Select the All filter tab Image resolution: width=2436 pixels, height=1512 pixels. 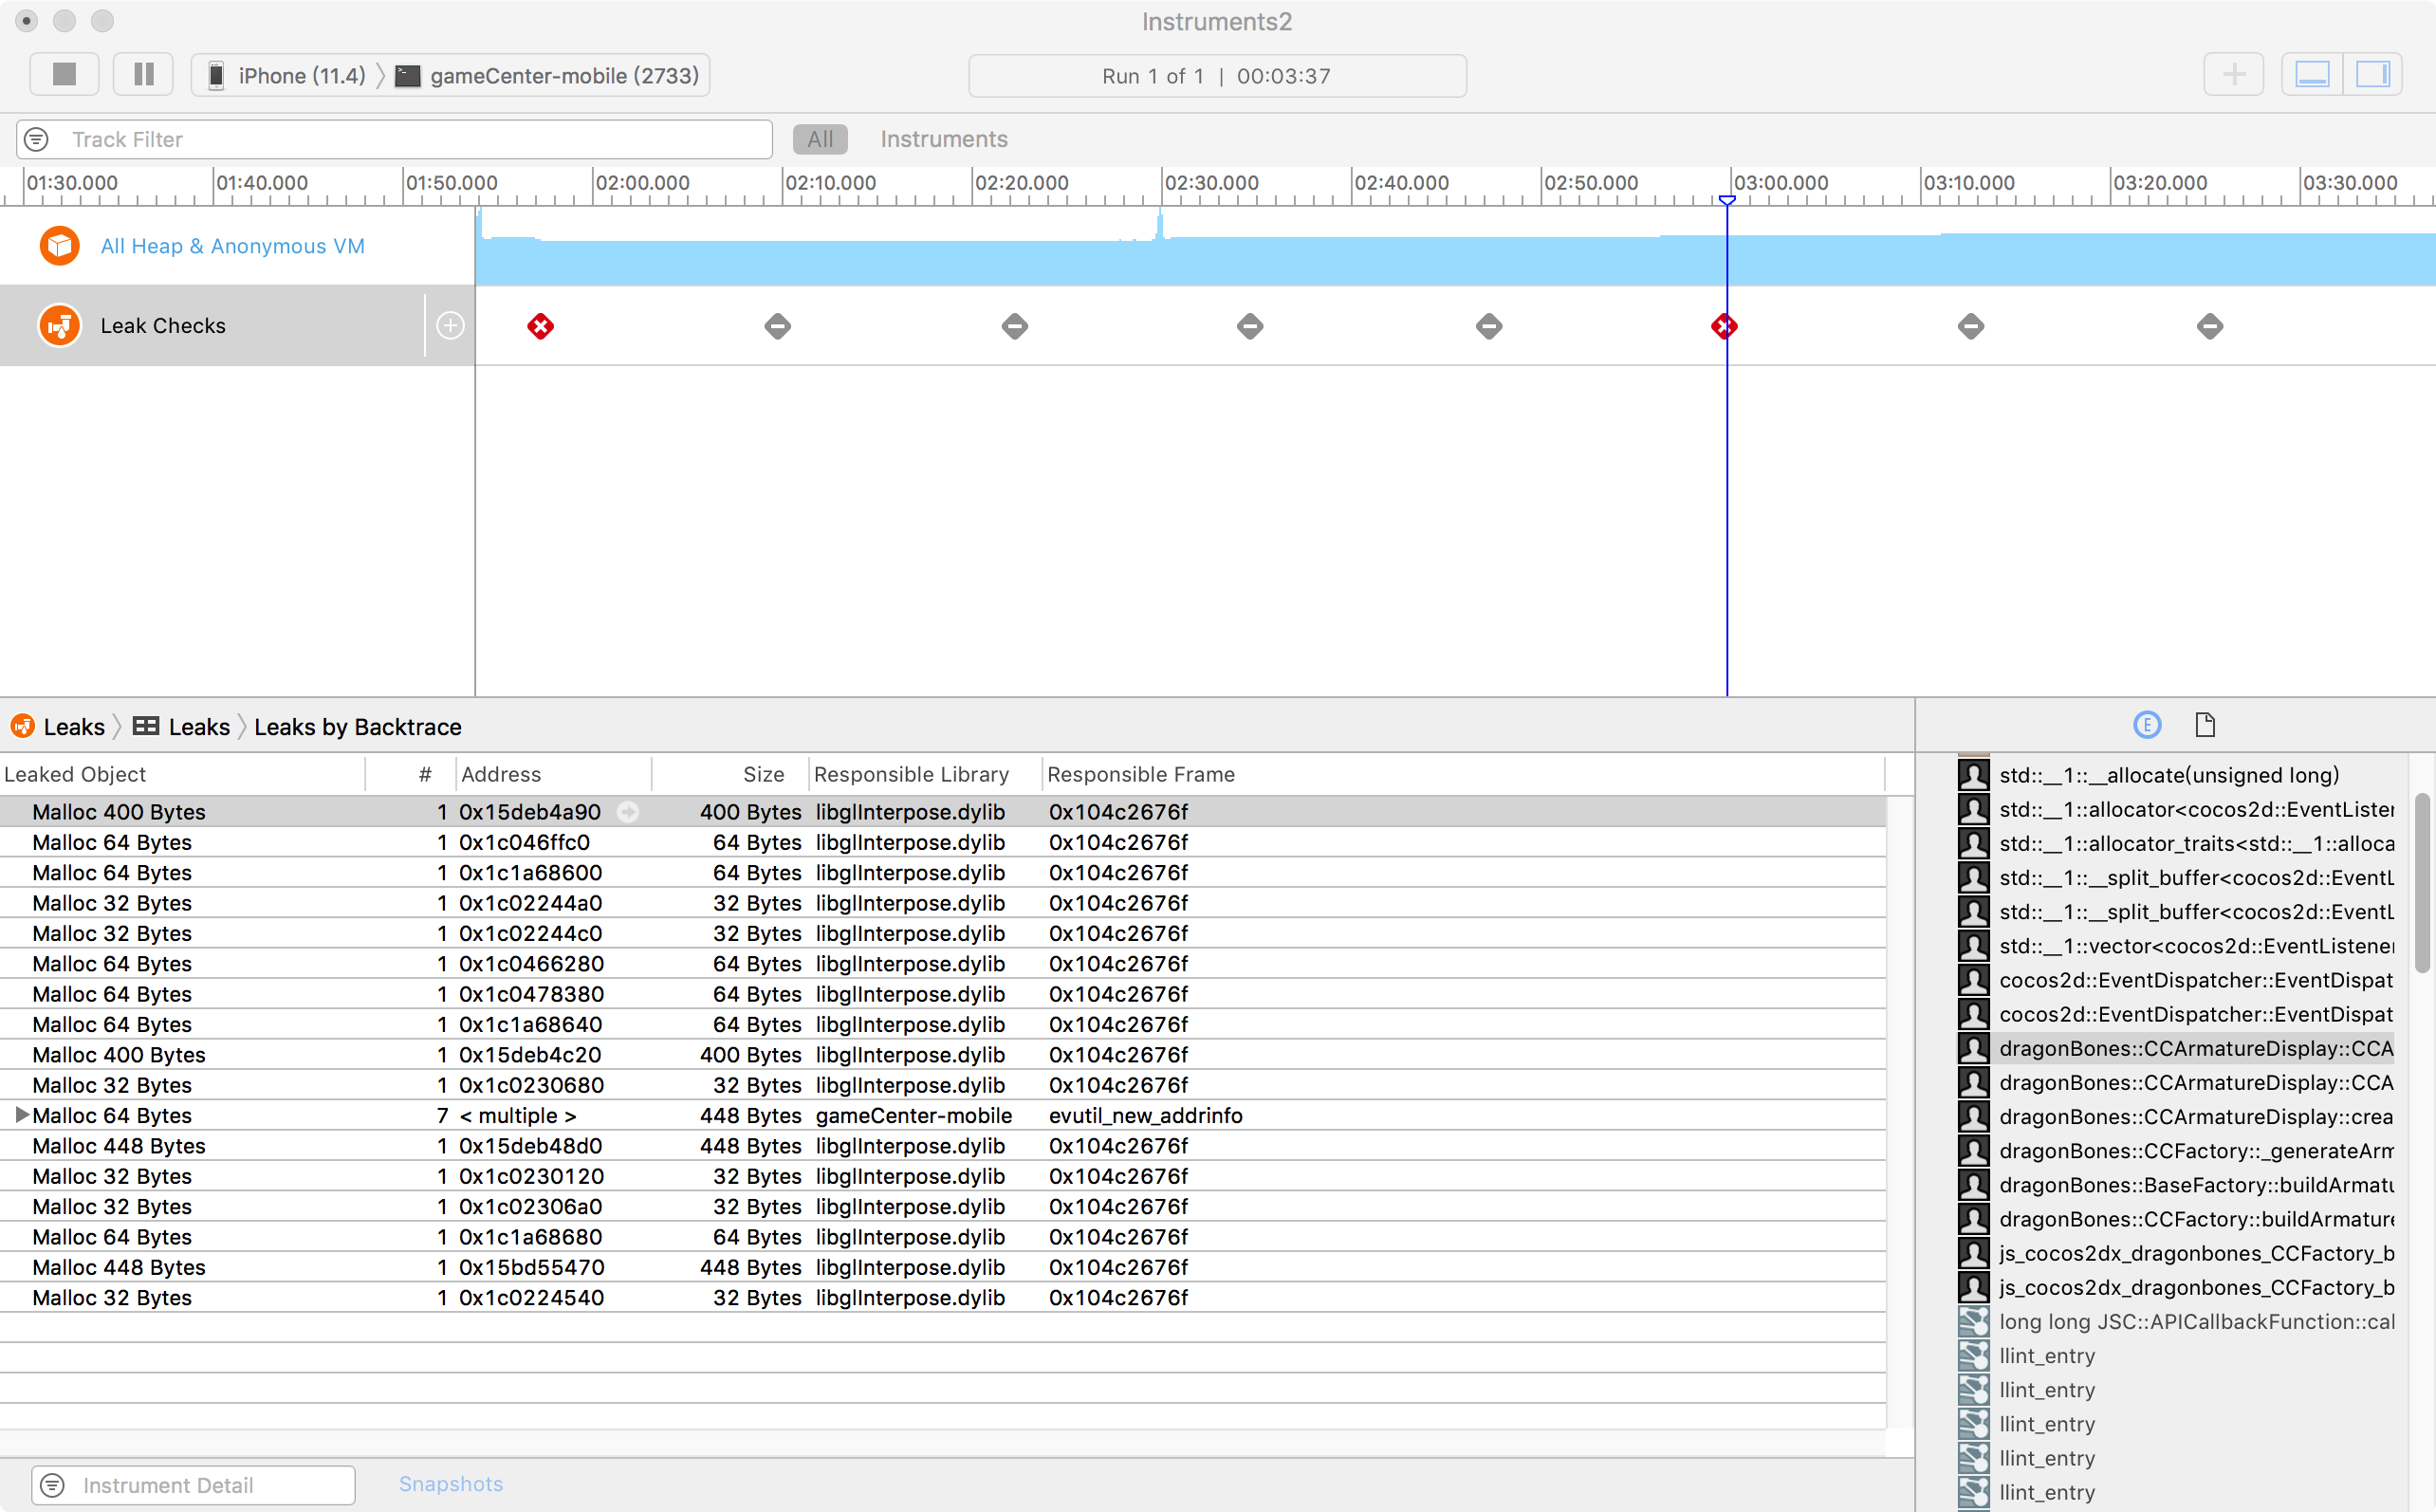tap(820, 139)
